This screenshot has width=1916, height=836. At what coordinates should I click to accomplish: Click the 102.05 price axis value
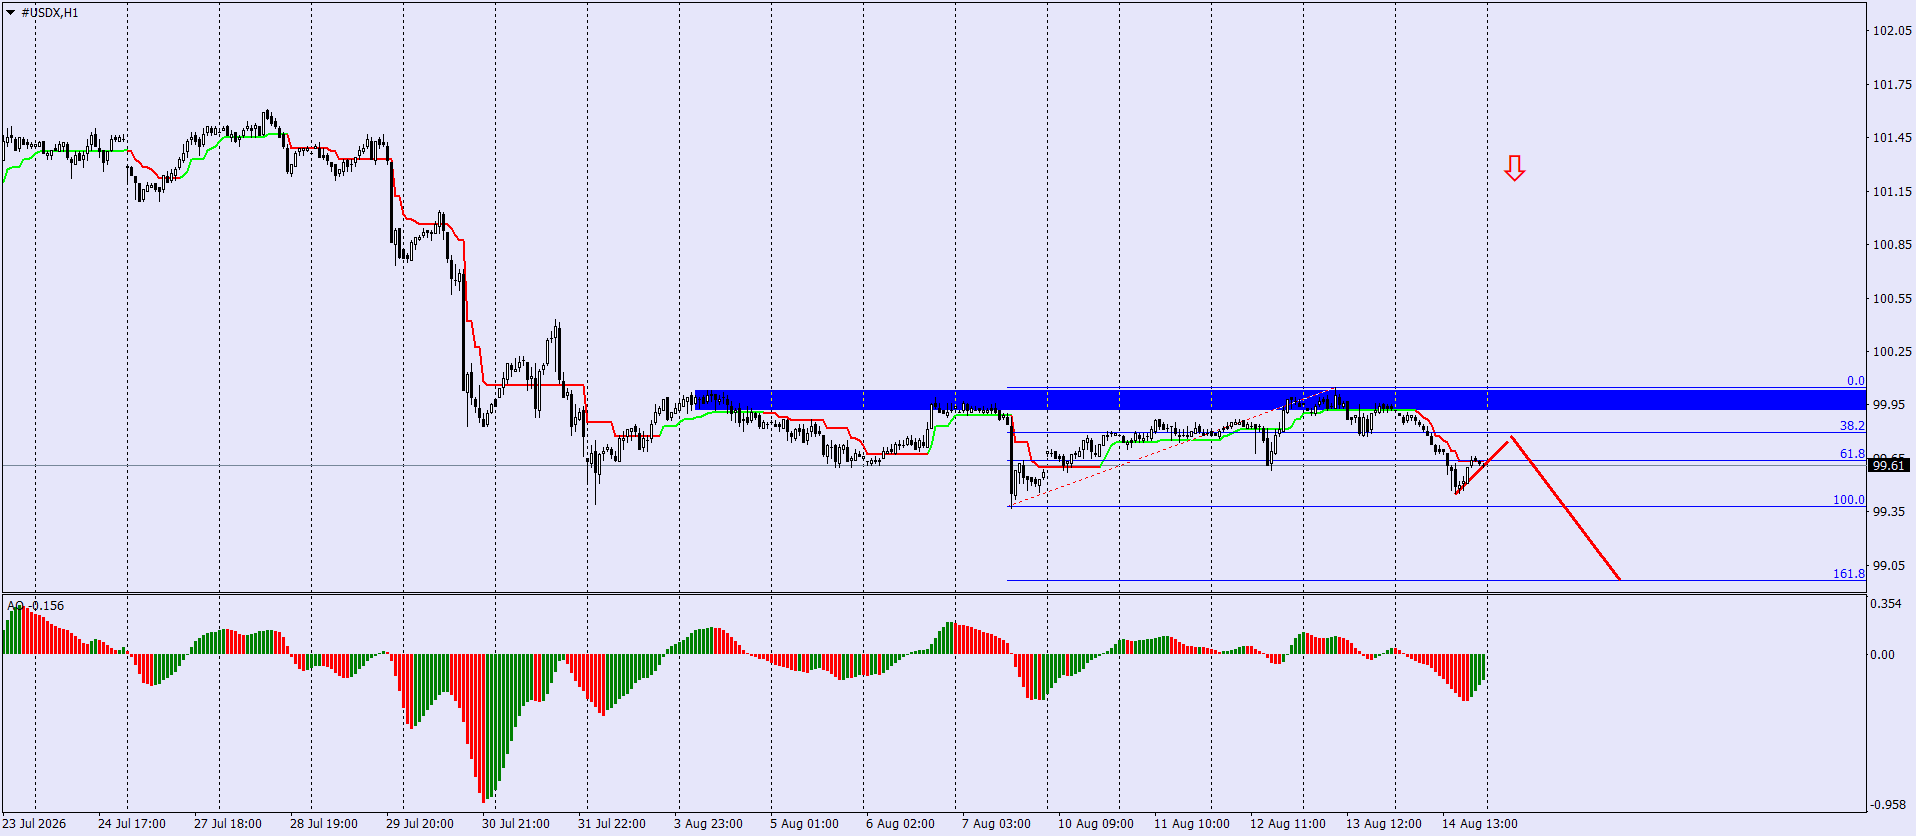(x=1891, y=31)
